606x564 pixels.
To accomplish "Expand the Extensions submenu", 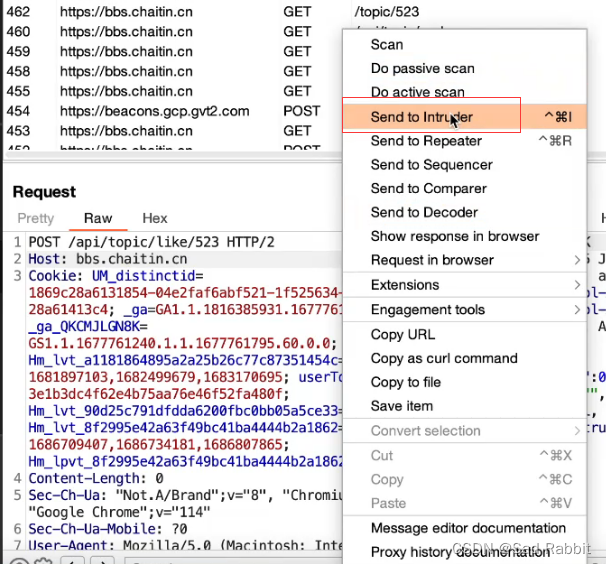I will [x=465, y=285].
